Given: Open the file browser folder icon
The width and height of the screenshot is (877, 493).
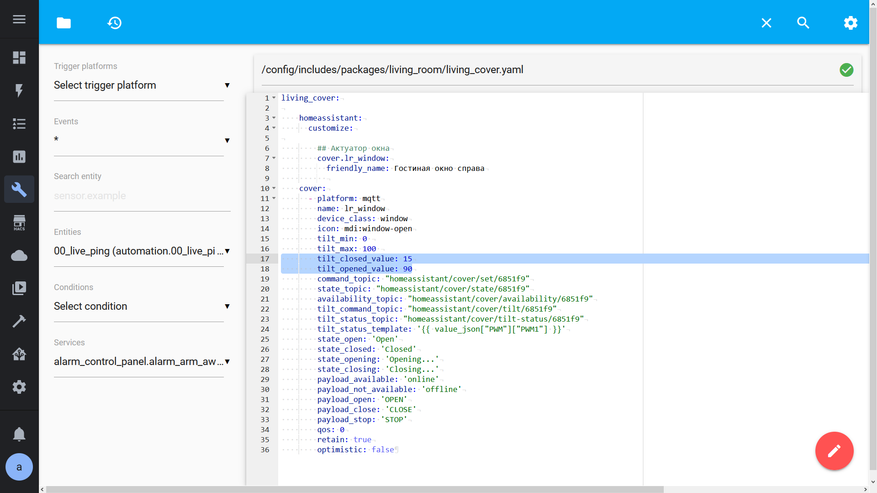Looking at the screenshot, I should (x=64, y=23).
